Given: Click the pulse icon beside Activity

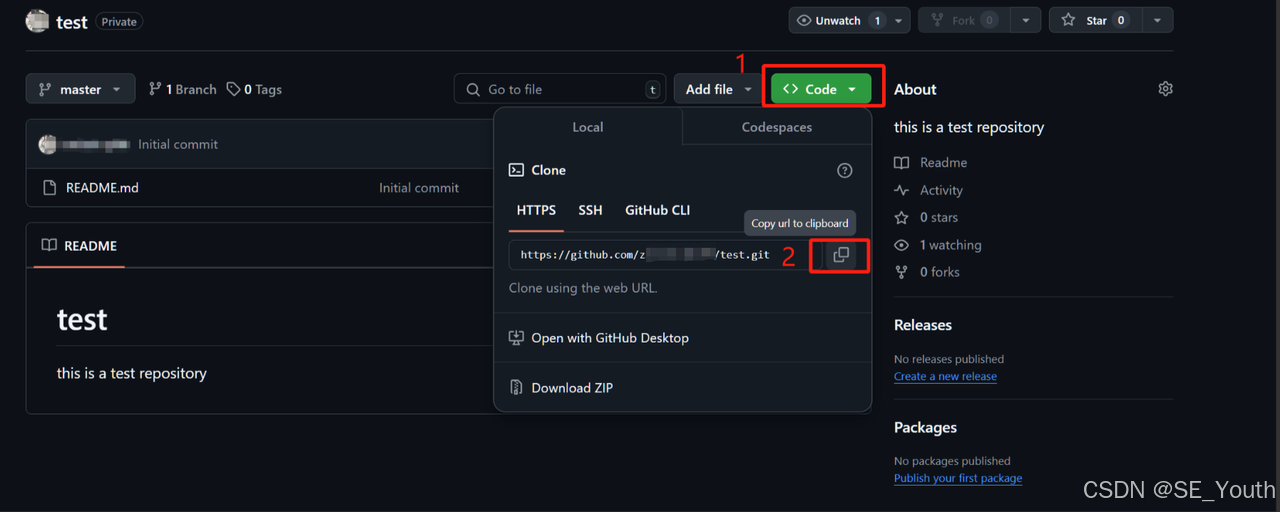Looking at the screenshot, I should (902, 190).
